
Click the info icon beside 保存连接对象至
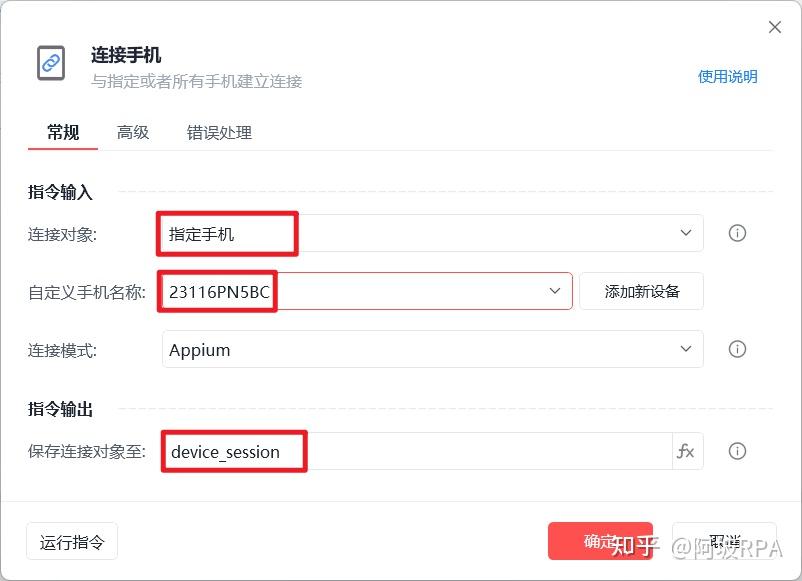[x=737, y=451]
